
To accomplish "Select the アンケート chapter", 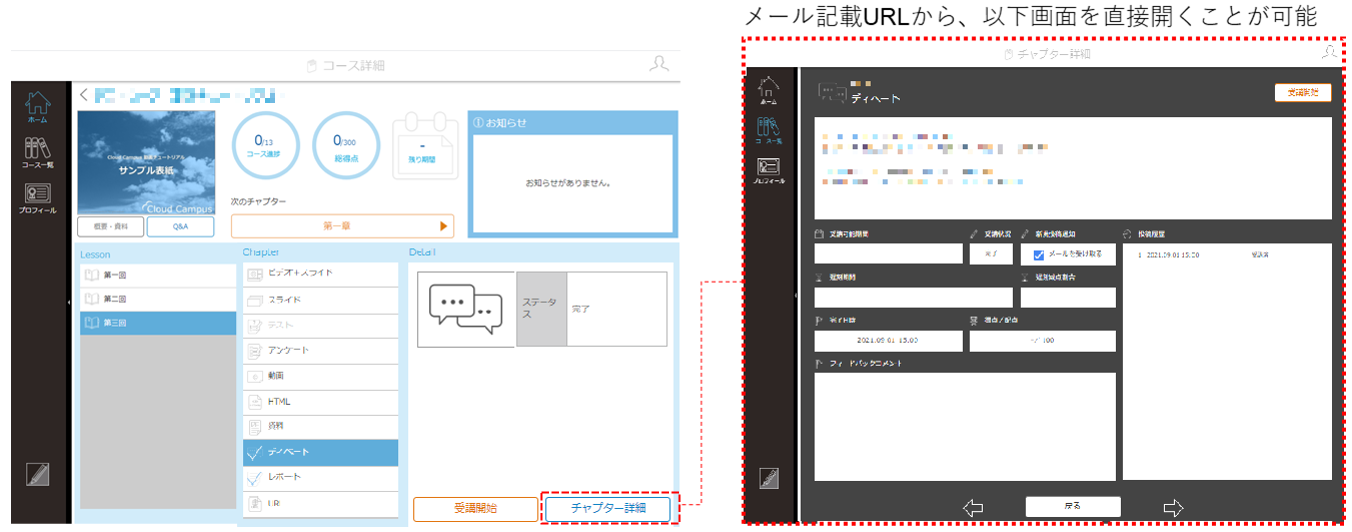I will (x=320, y=351).
